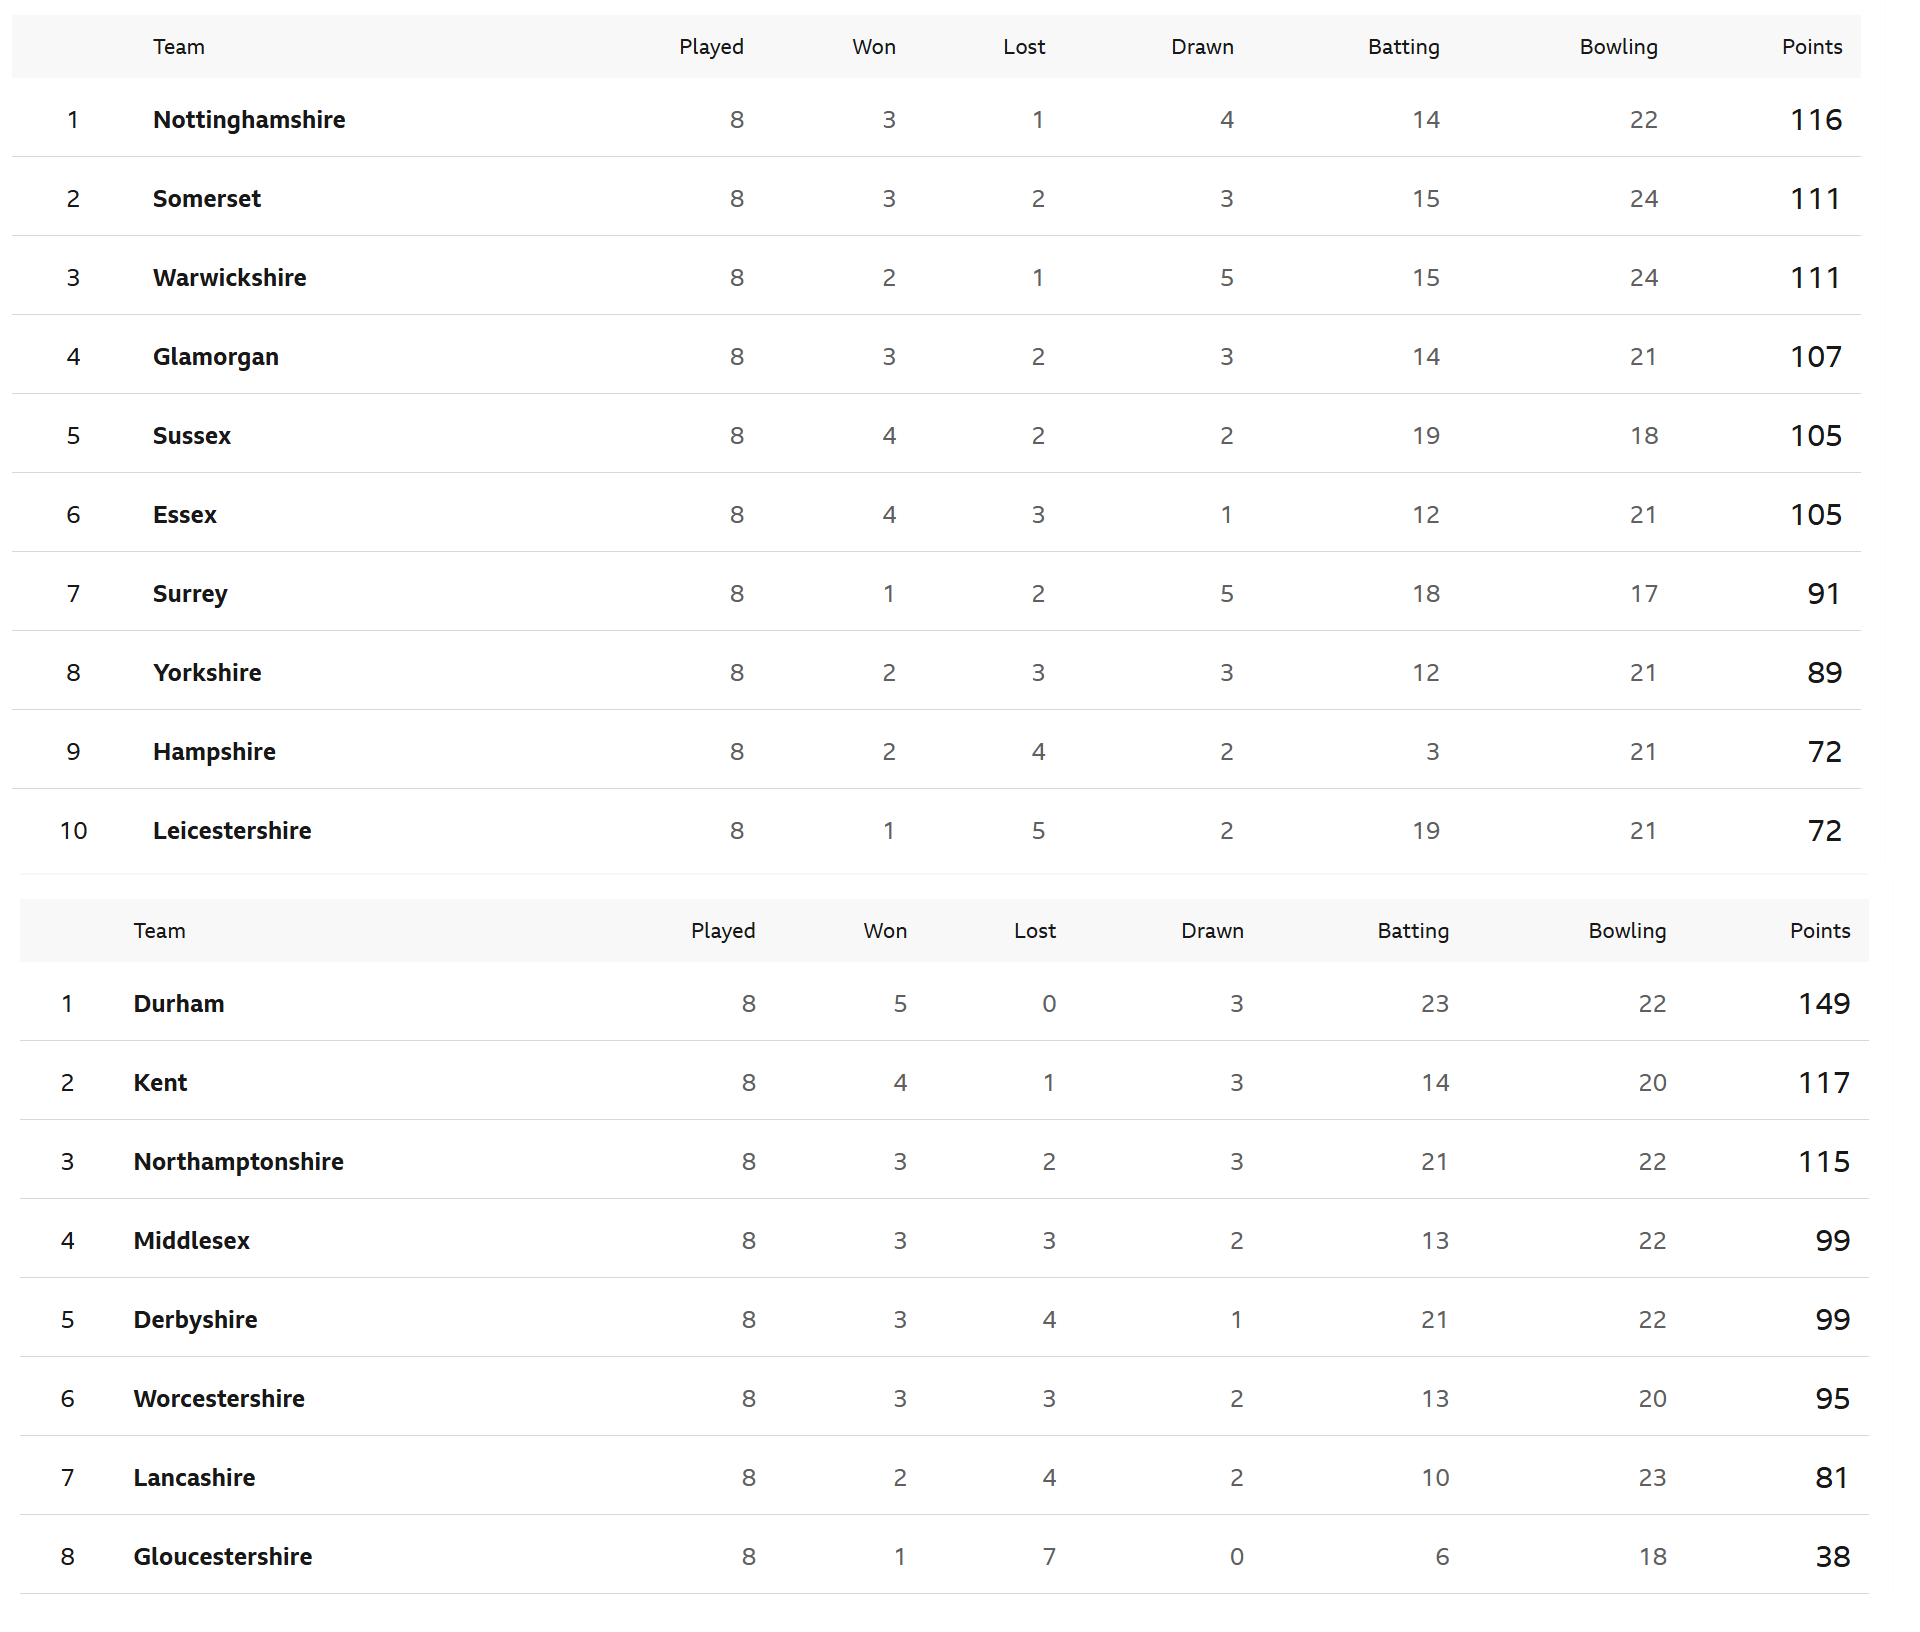The width and height of the screenshot is (1920, 1632).
Task: Click the Batting header in second table
Action: tap(1413, 931)
